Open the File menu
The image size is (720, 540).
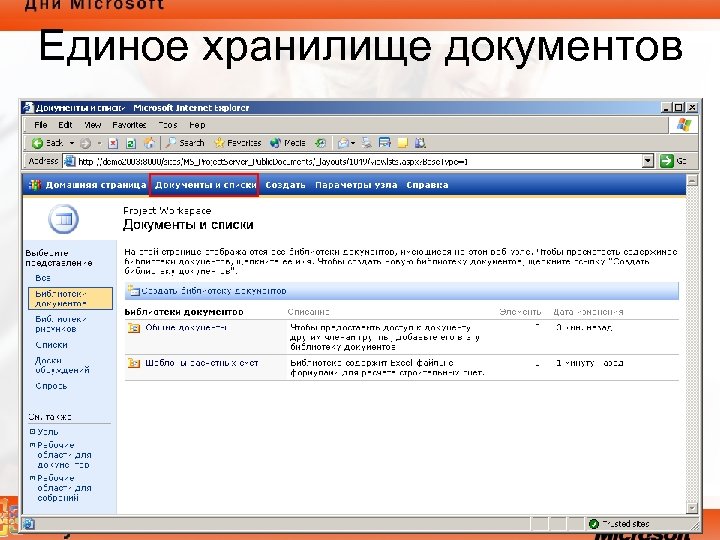pos(41,125)
